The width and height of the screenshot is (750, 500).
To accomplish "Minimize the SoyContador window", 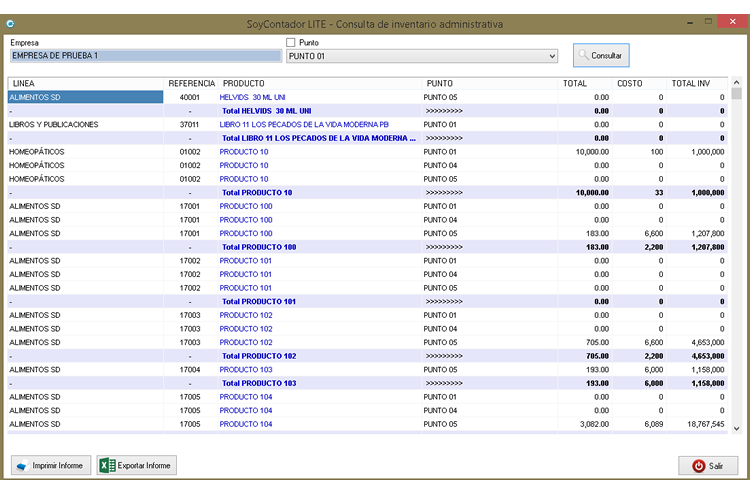I will pyautogui.click(x=690, y=22).
